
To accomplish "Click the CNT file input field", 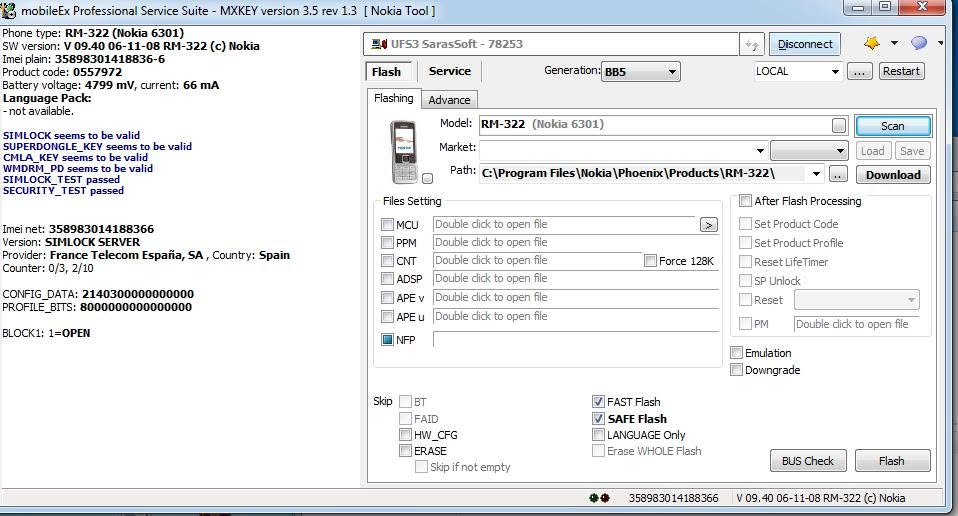I will coord(538,260).
